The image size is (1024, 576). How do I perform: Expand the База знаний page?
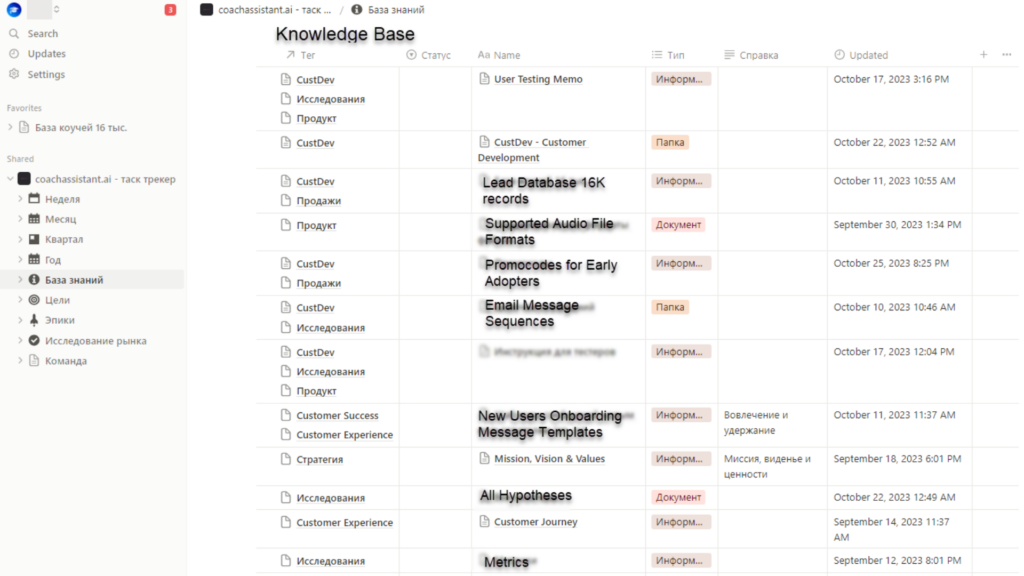tap(20, 280)
